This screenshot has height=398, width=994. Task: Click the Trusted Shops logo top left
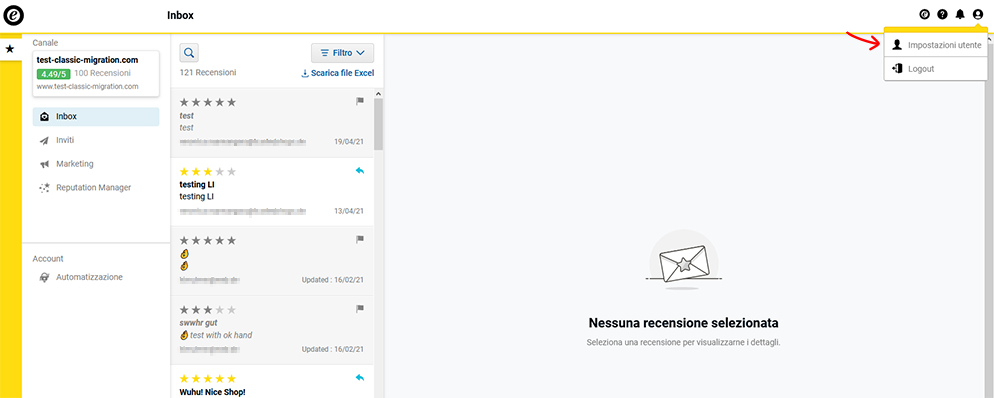14,14
